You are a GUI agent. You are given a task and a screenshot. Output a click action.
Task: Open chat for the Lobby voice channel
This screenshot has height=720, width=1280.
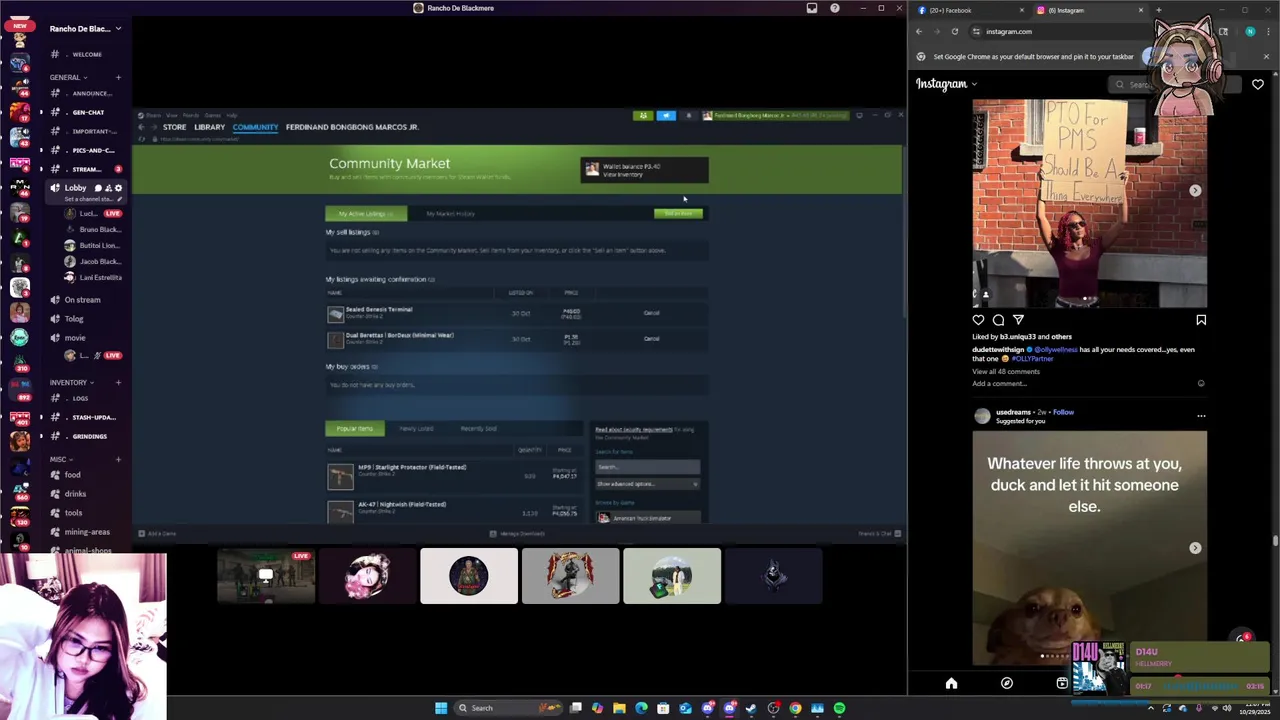[98, 188]
